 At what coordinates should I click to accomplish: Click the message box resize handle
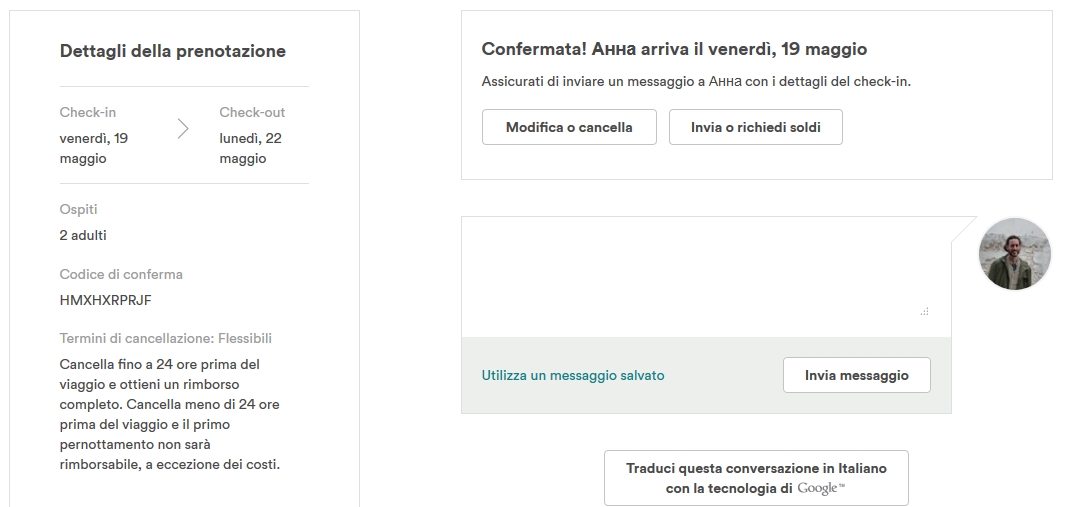(924, 312)
